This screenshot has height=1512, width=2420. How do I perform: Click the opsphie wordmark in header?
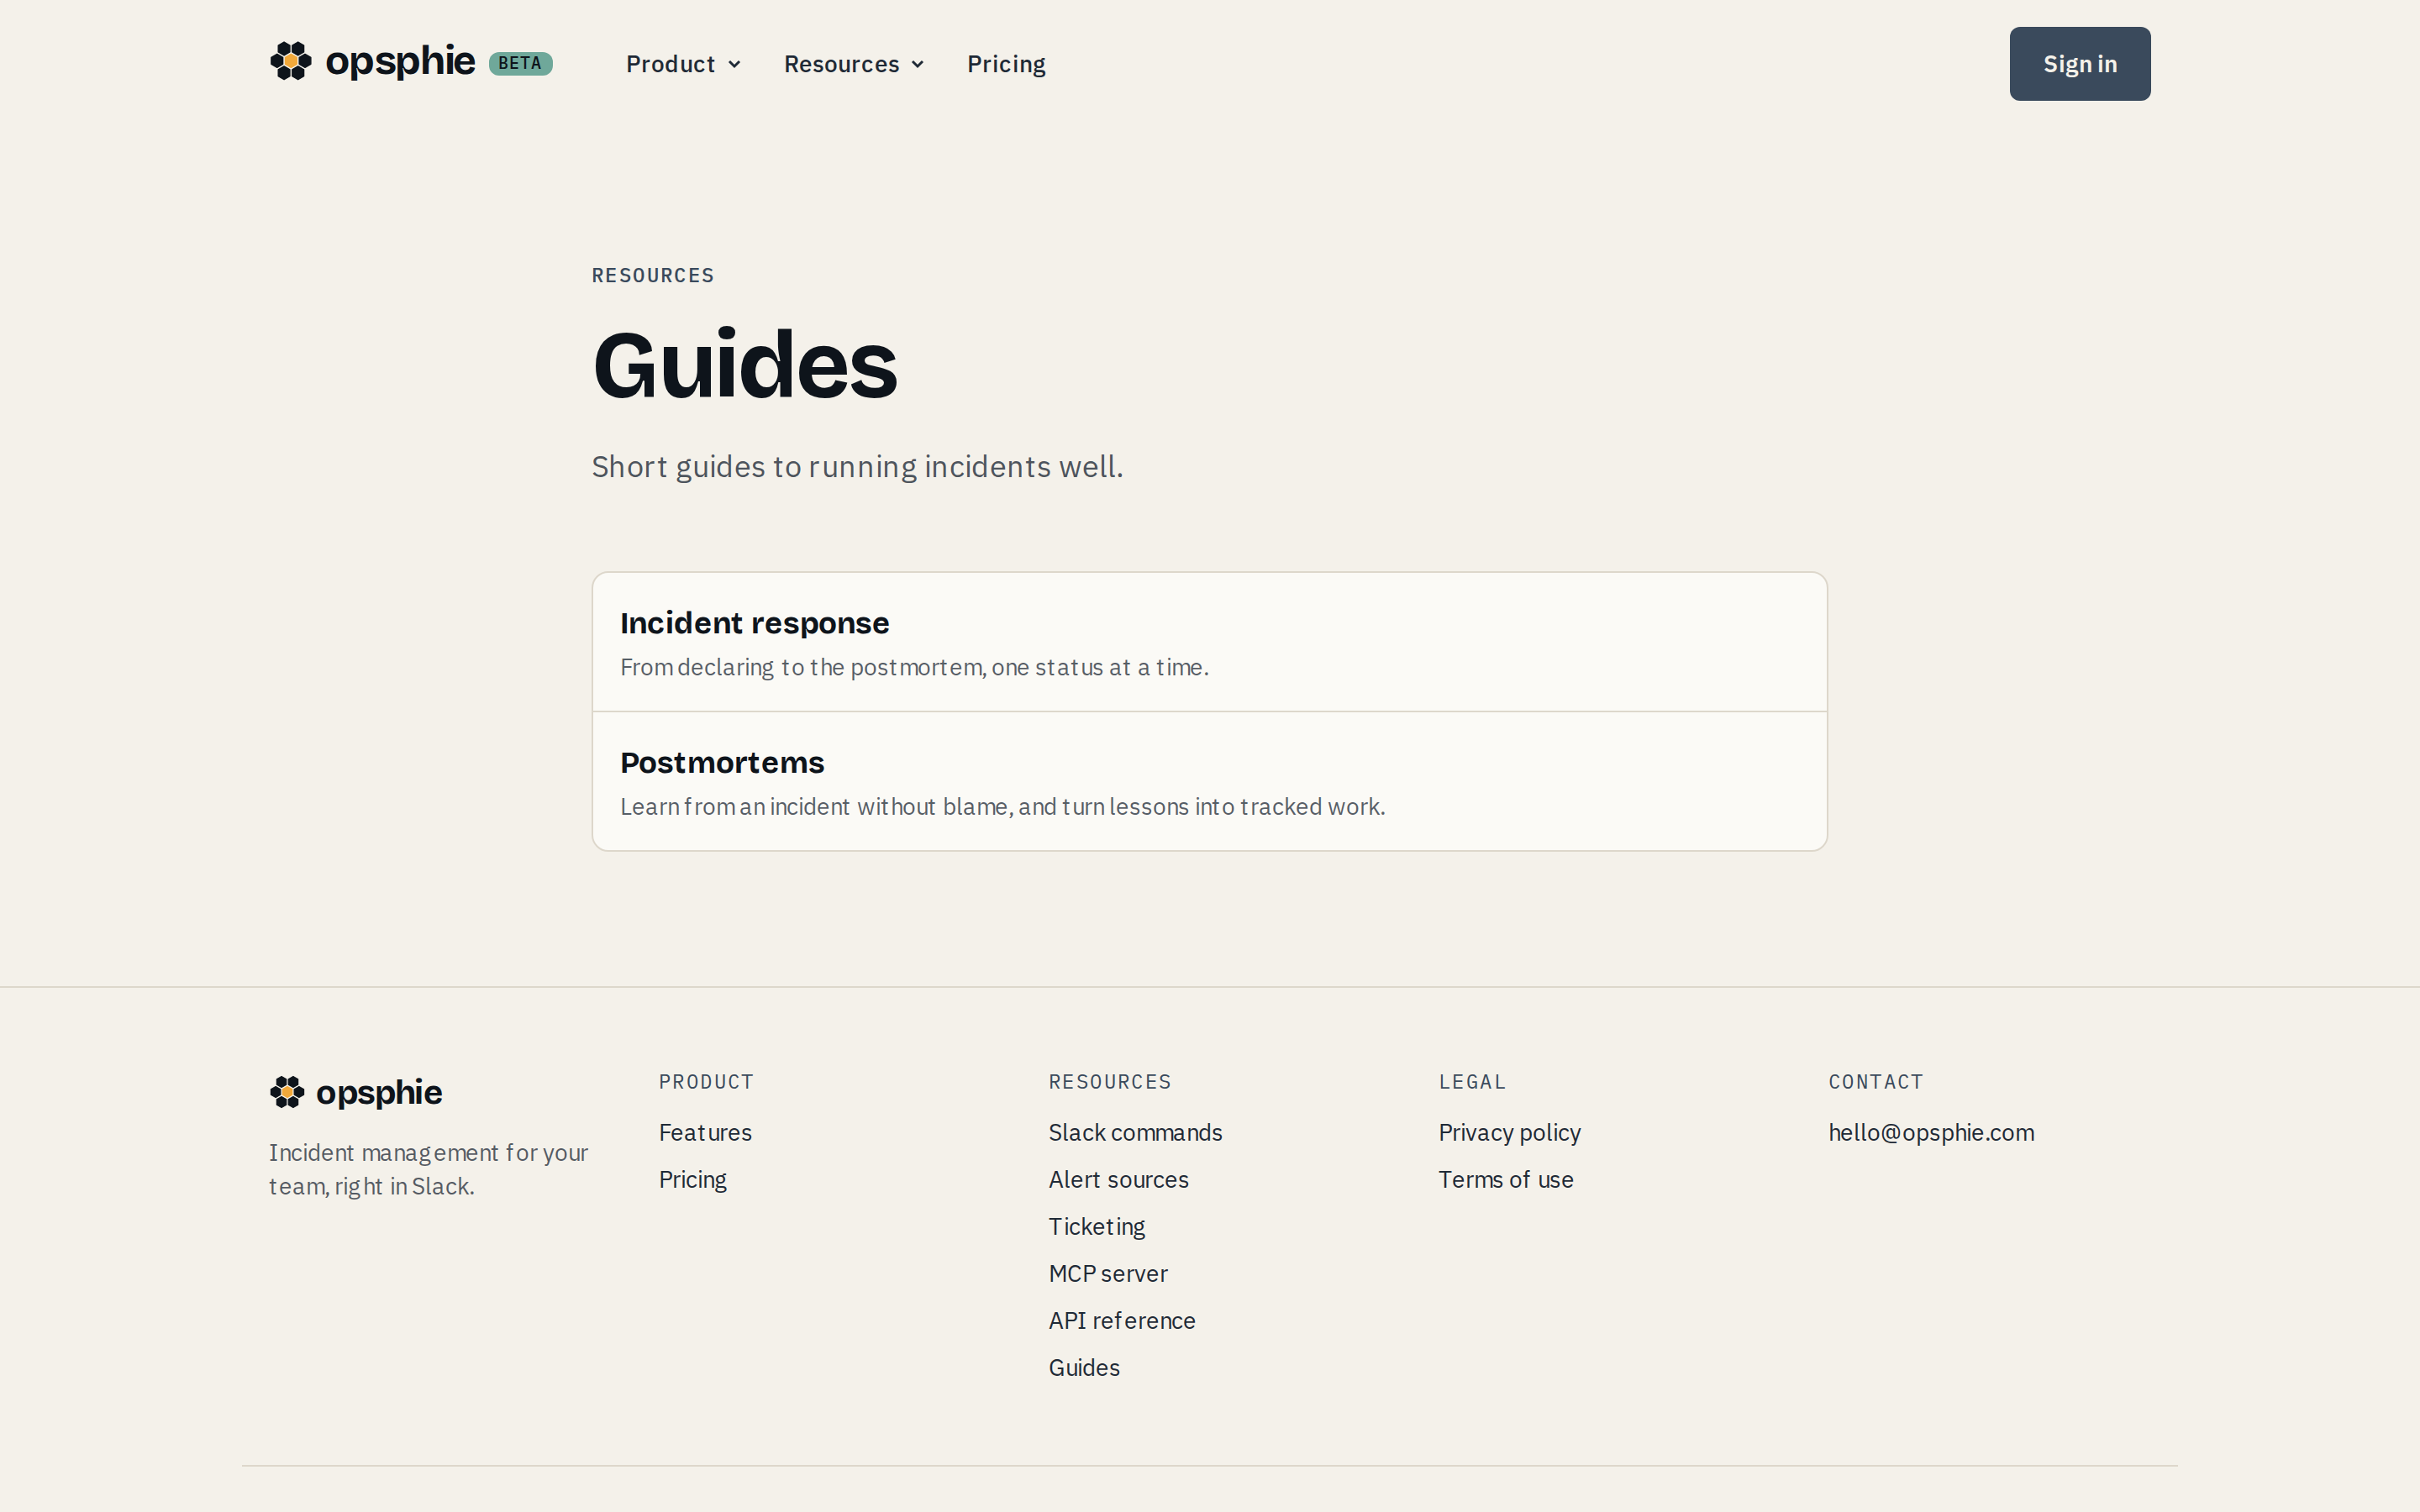tap(400, 62)
